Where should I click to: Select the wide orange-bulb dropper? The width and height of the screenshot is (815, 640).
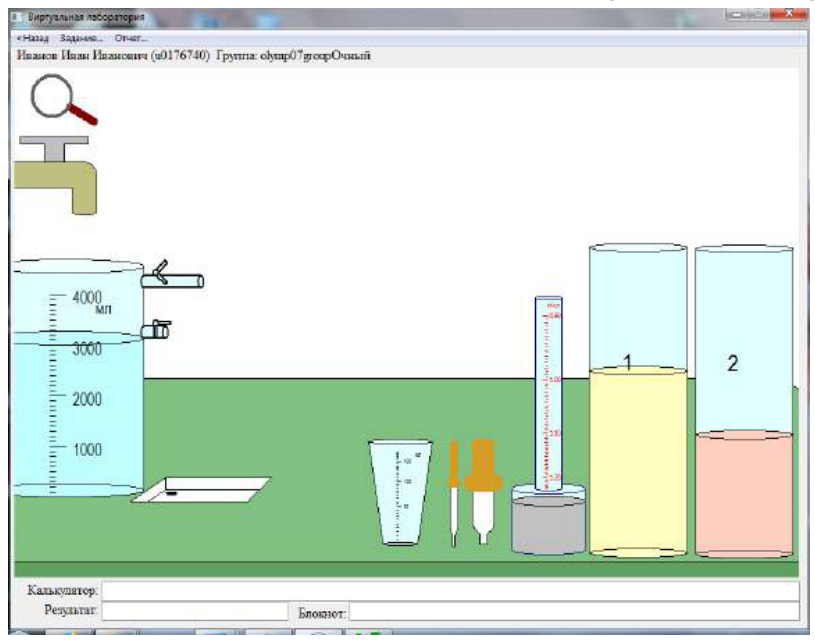coord(483,491)
